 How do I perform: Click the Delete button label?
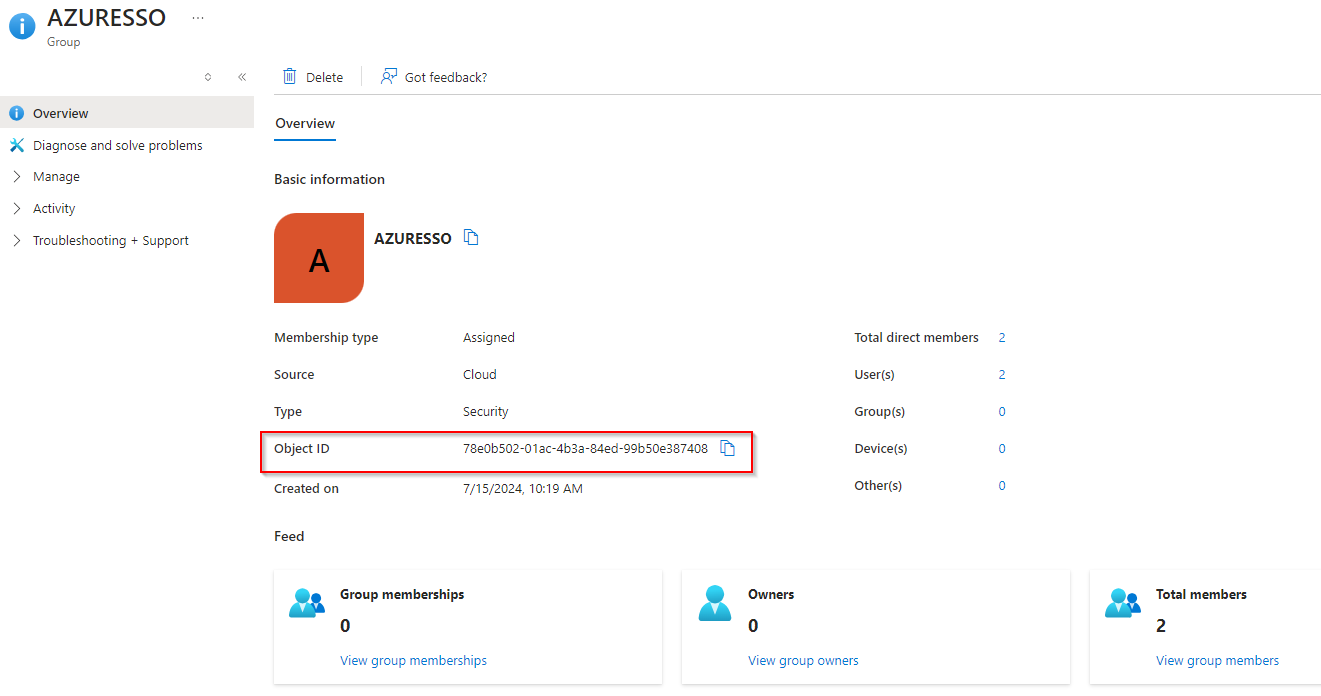point(324,77)
